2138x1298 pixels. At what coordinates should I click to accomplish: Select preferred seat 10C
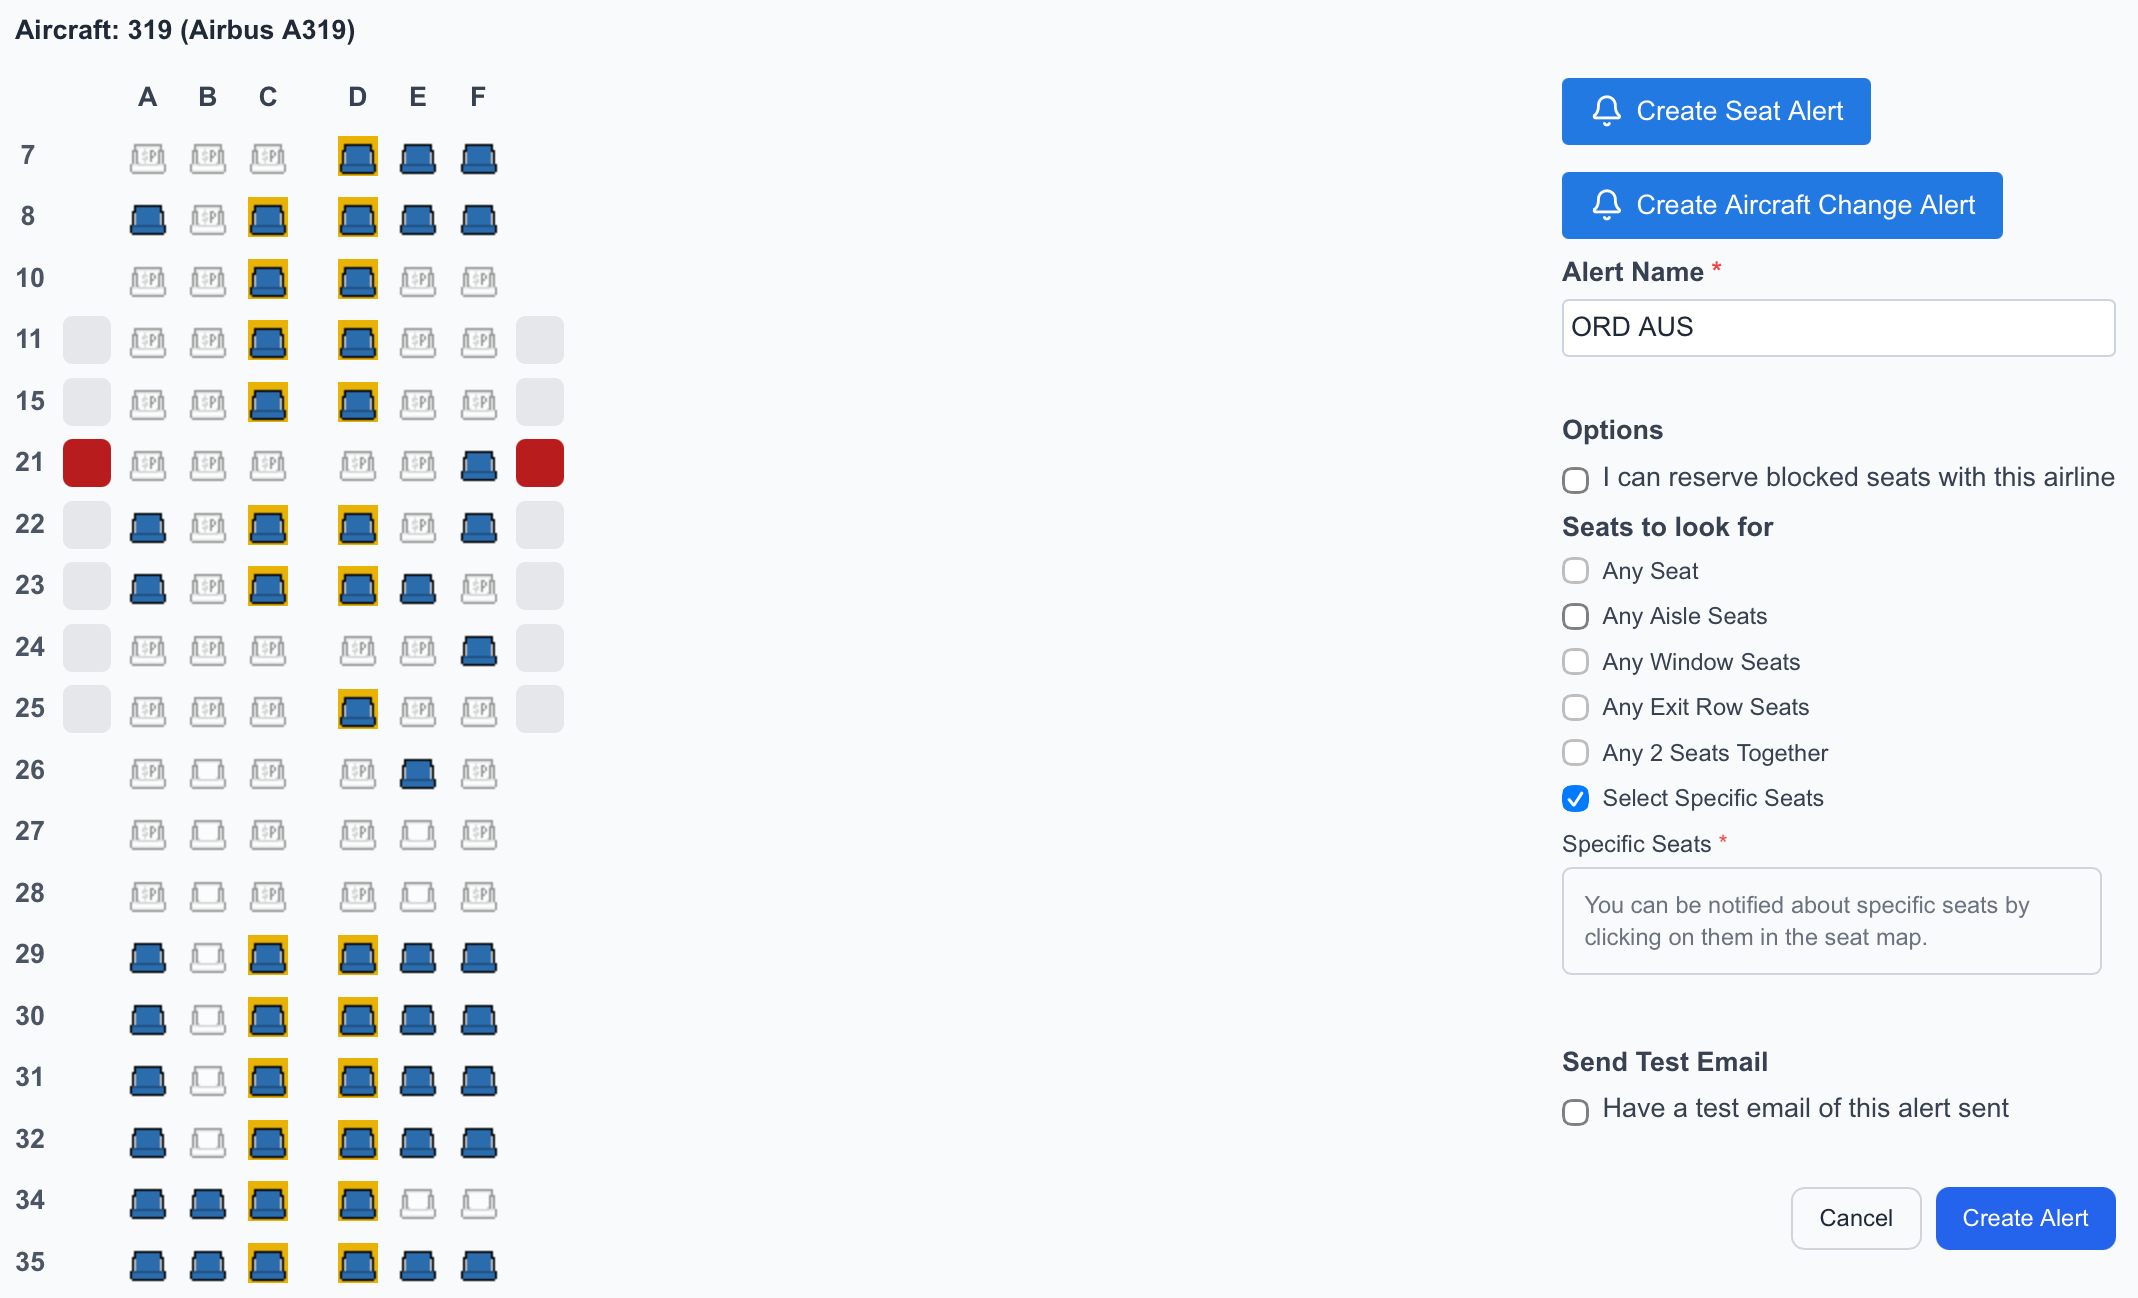point(268,280)
